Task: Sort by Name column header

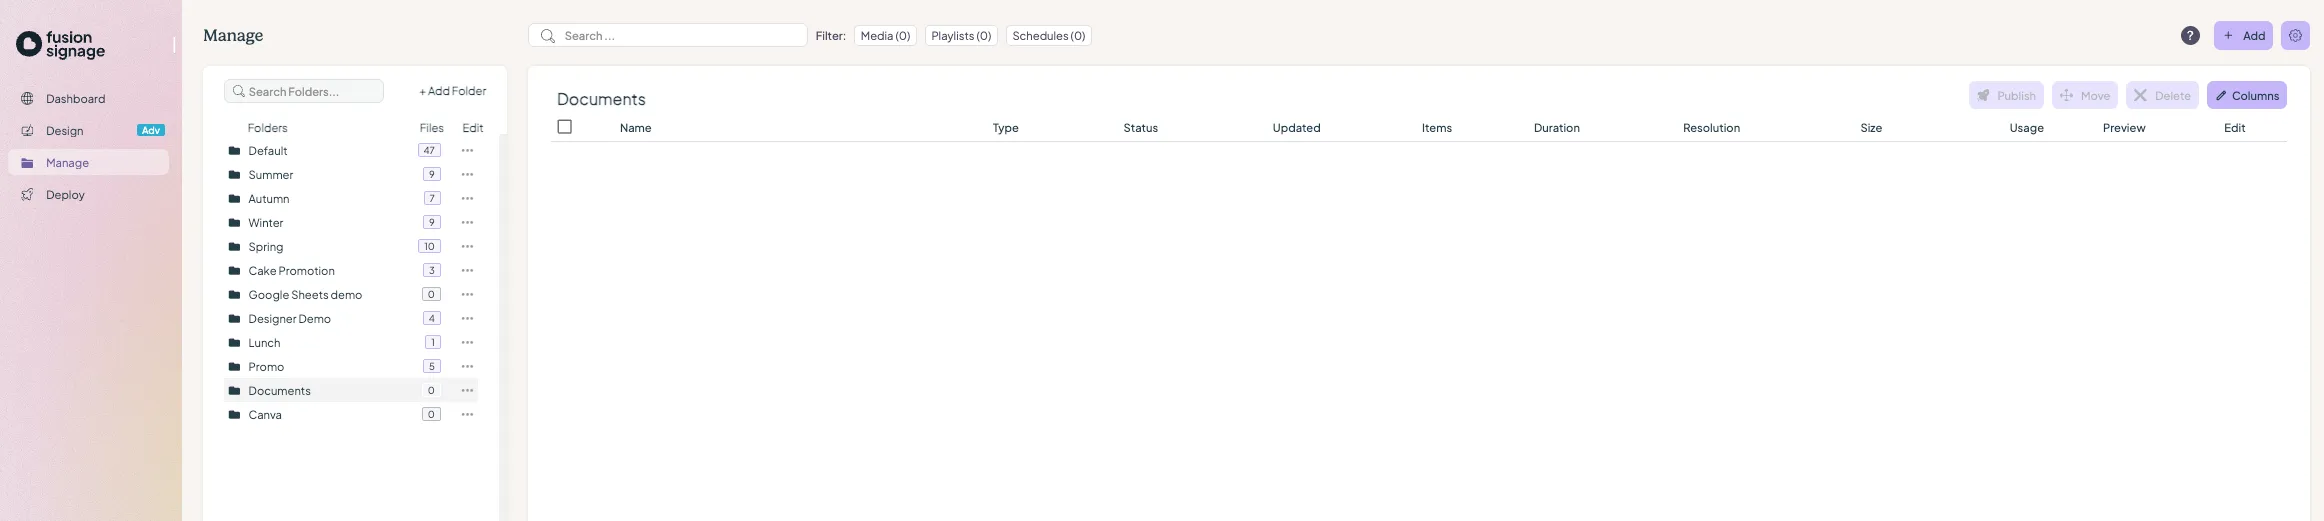Action: click(x=635, y=128)
